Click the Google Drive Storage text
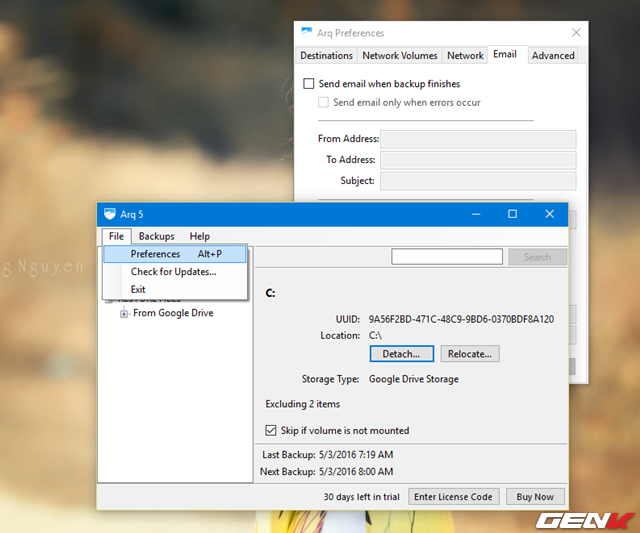This screenshot has width=640, height=533. 413,379
